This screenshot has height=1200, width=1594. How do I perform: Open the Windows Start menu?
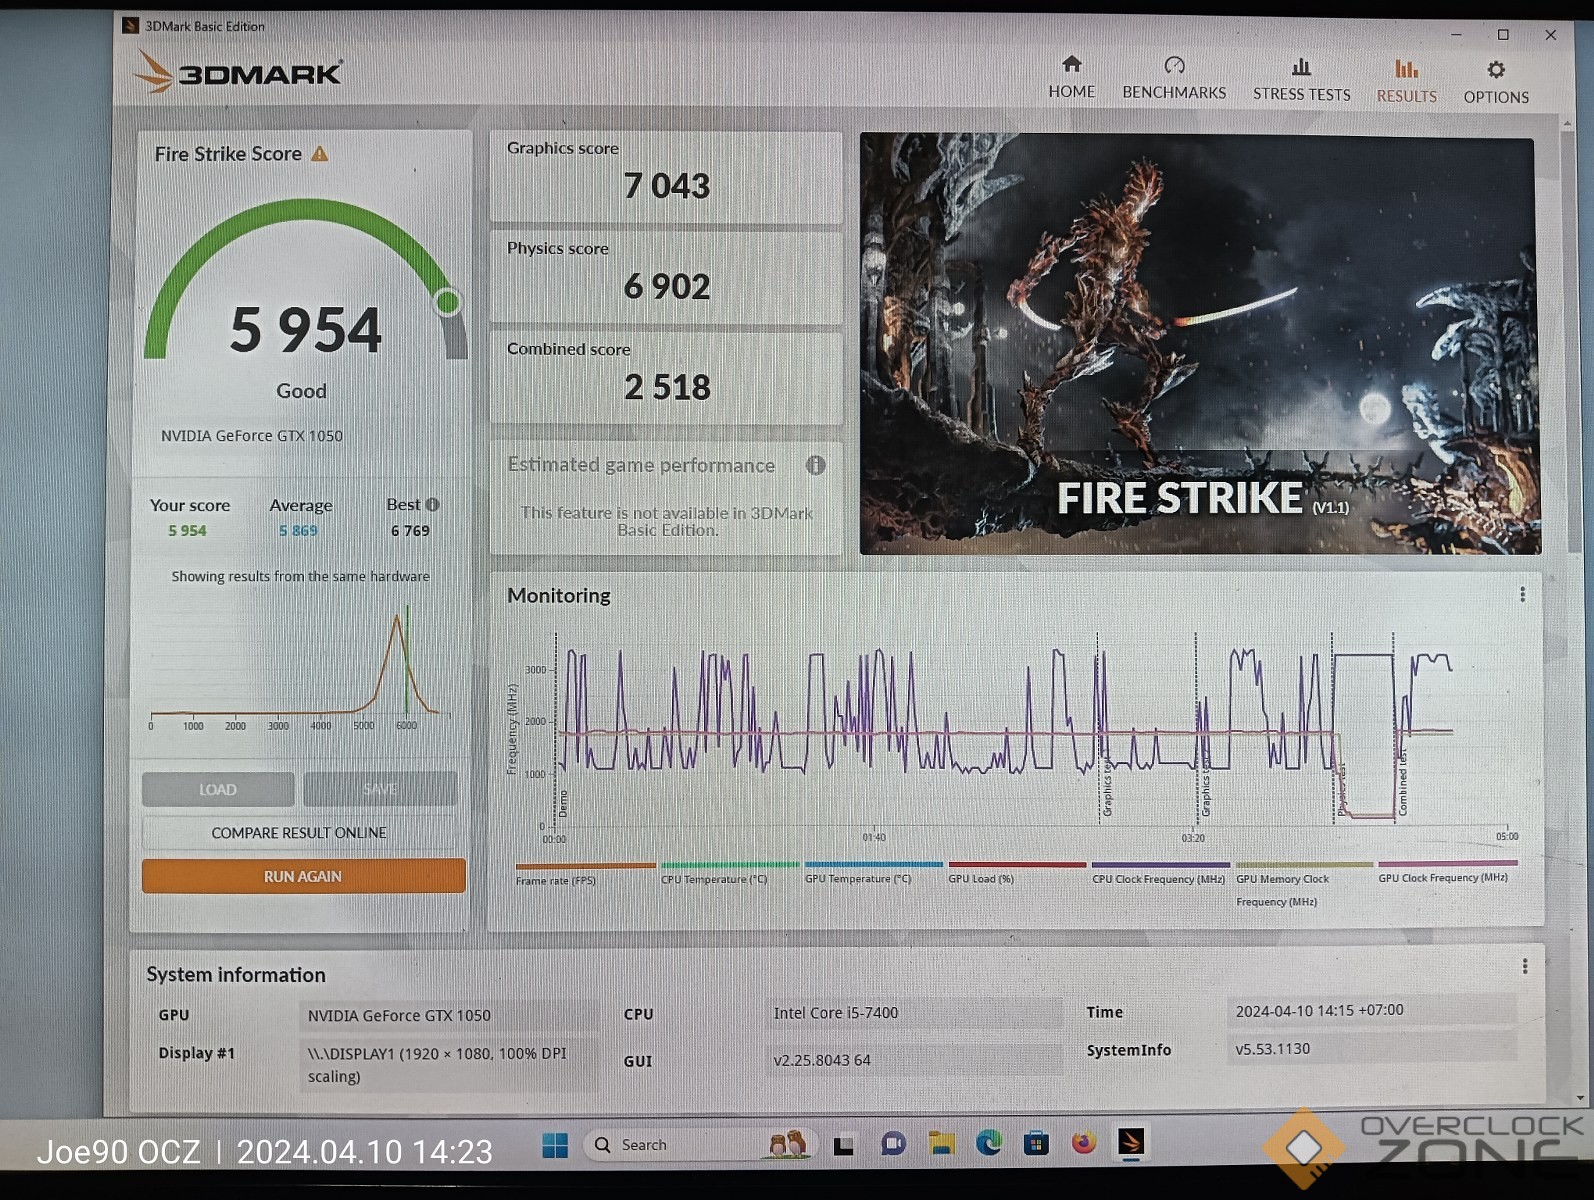[555, 1145]
